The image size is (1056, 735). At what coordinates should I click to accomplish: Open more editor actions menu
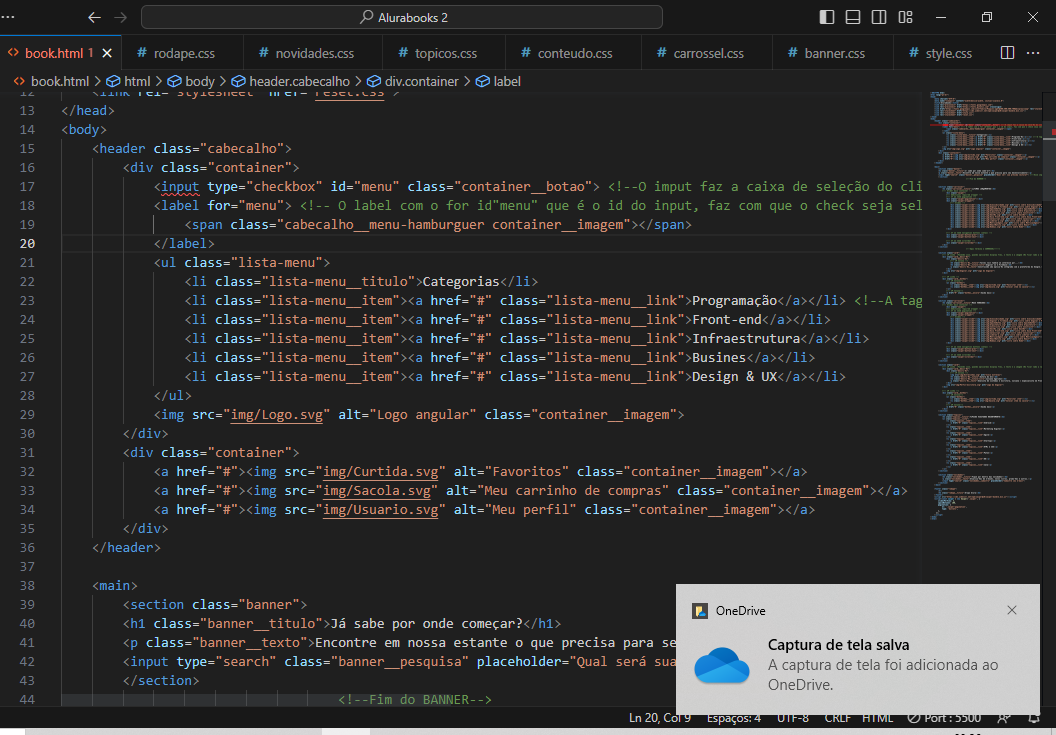pyautogui.click(x=1033, y=53)
